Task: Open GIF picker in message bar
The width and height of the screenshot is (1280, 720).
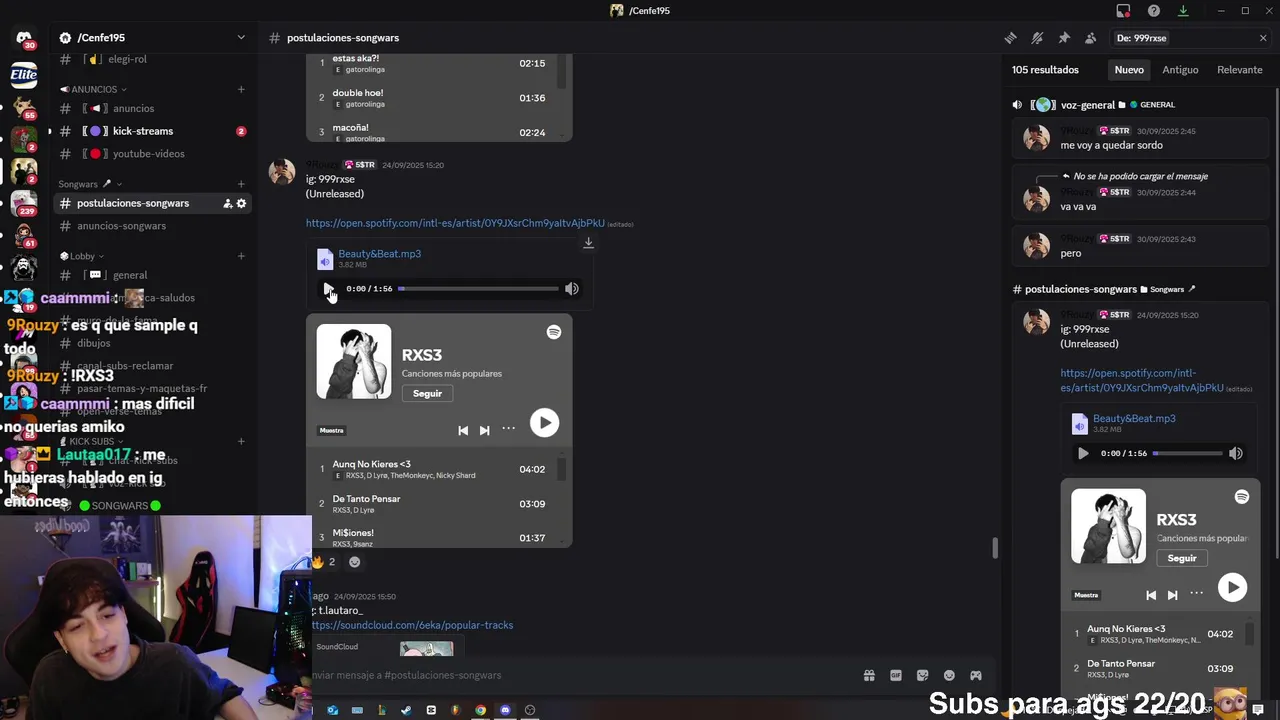Action: pyautogui.click(x=896, y=675)
